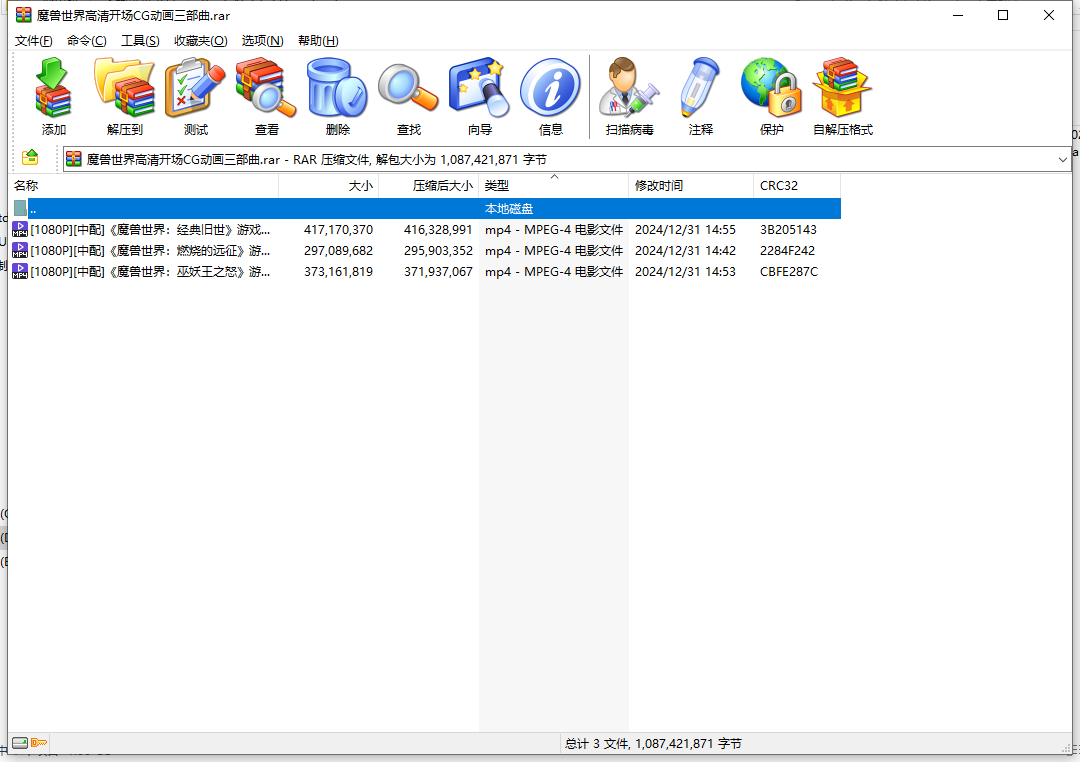This screenshot has height=762, width=1080.
Task: Click the SFX (自解压格式) icon
Action: [843, 97]
